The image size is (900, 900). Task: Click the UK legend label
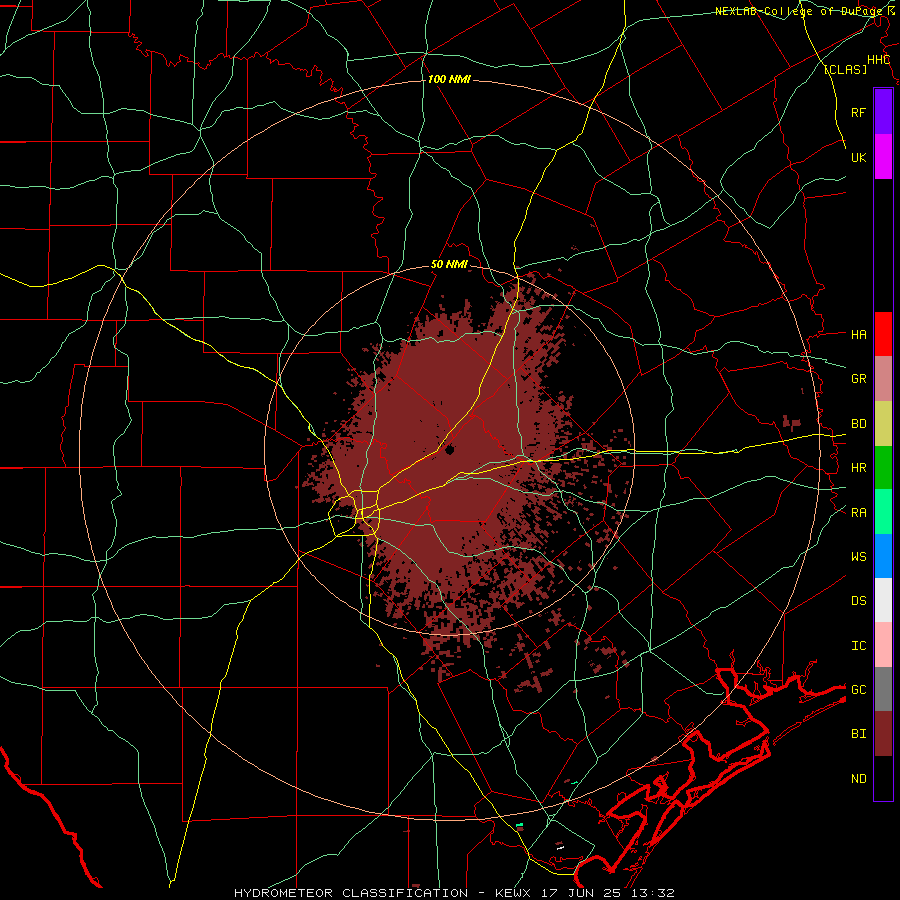(x=859, y=157)
